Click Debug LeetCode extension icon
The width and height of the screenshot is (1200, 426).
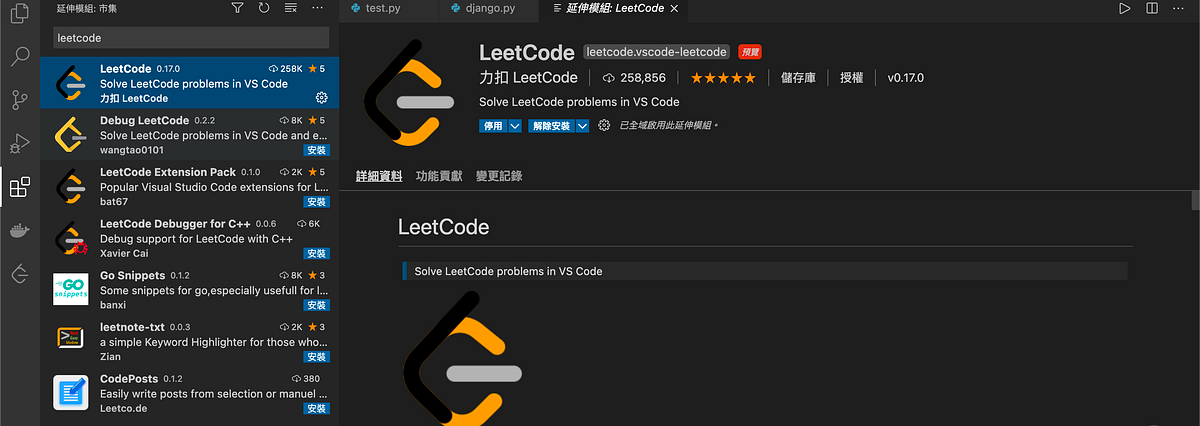[71, 133]
